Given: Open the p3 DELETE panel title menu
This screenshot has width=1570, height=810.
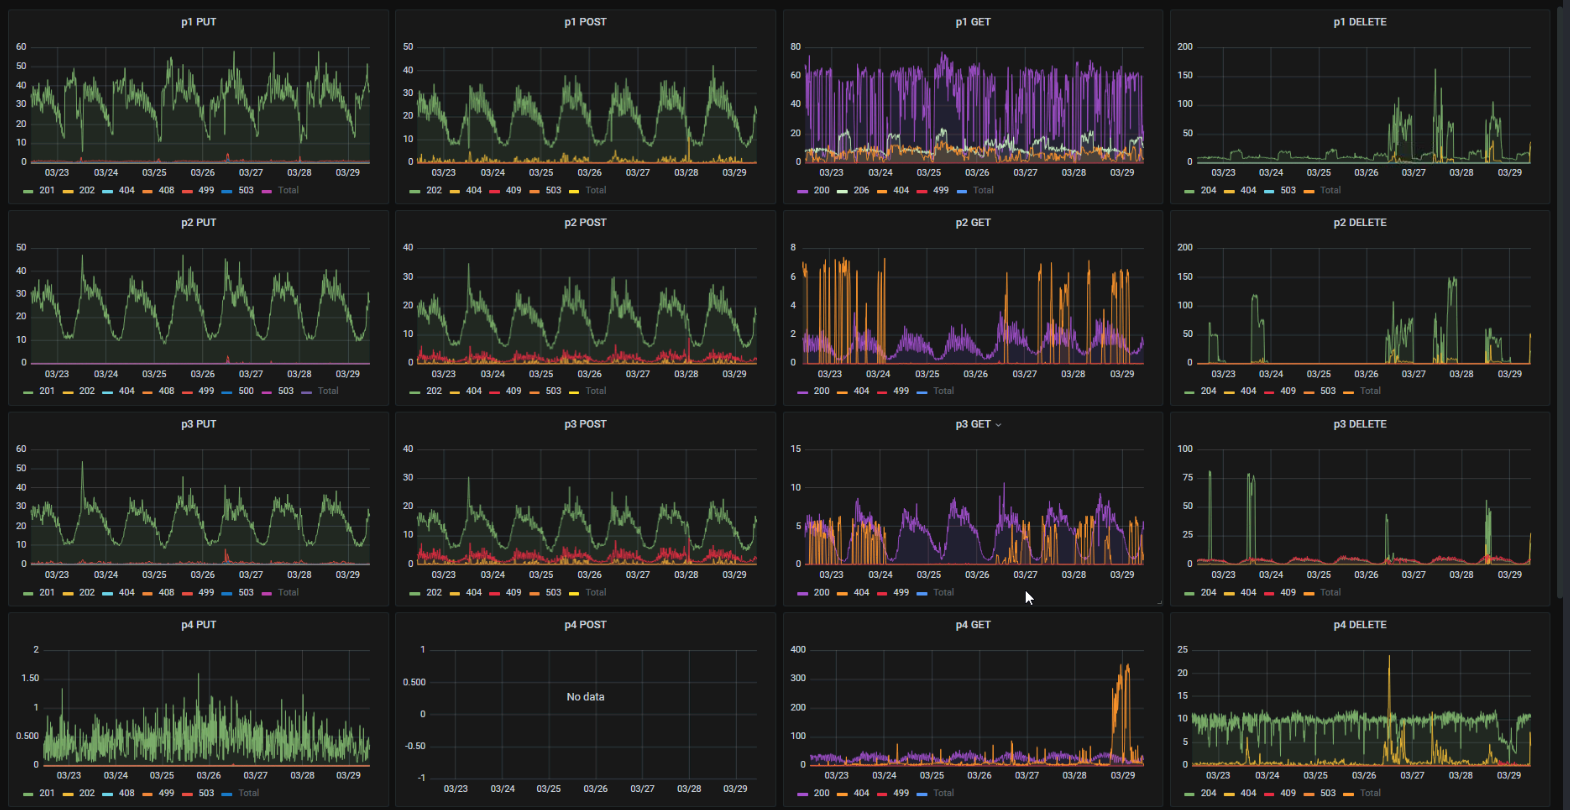Looking at the screenshot, I should [x=1360, y=424].
